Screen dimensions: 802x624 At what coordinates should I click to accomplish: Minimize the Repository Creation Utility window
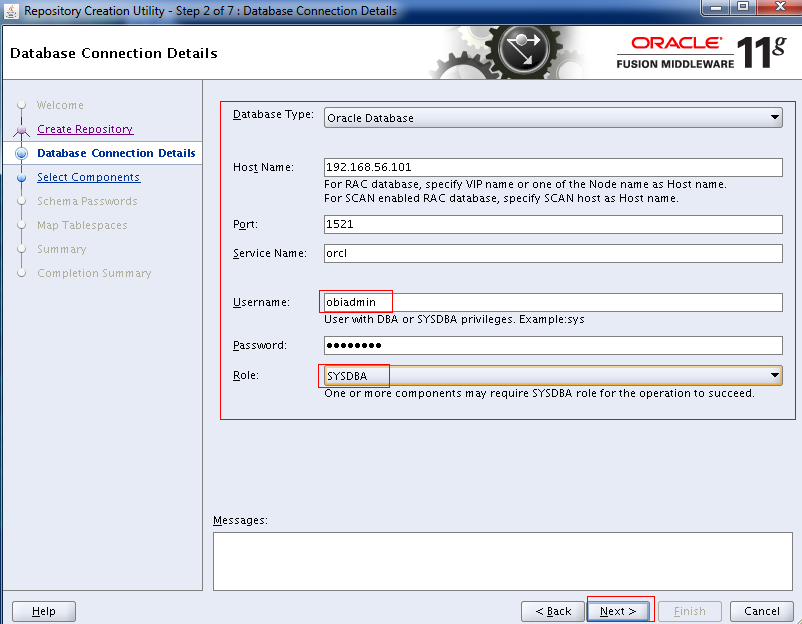[x=717, y=7]
